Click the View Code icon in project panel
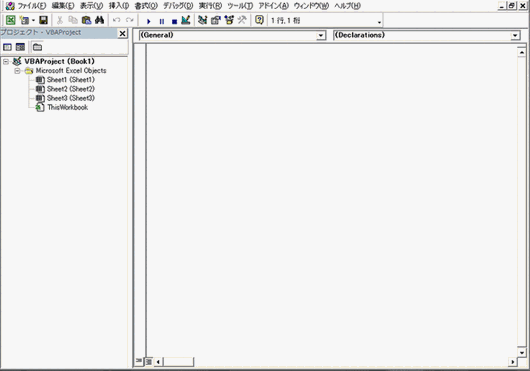The width and height of the screenshot is (530, 371). (7, 47)
